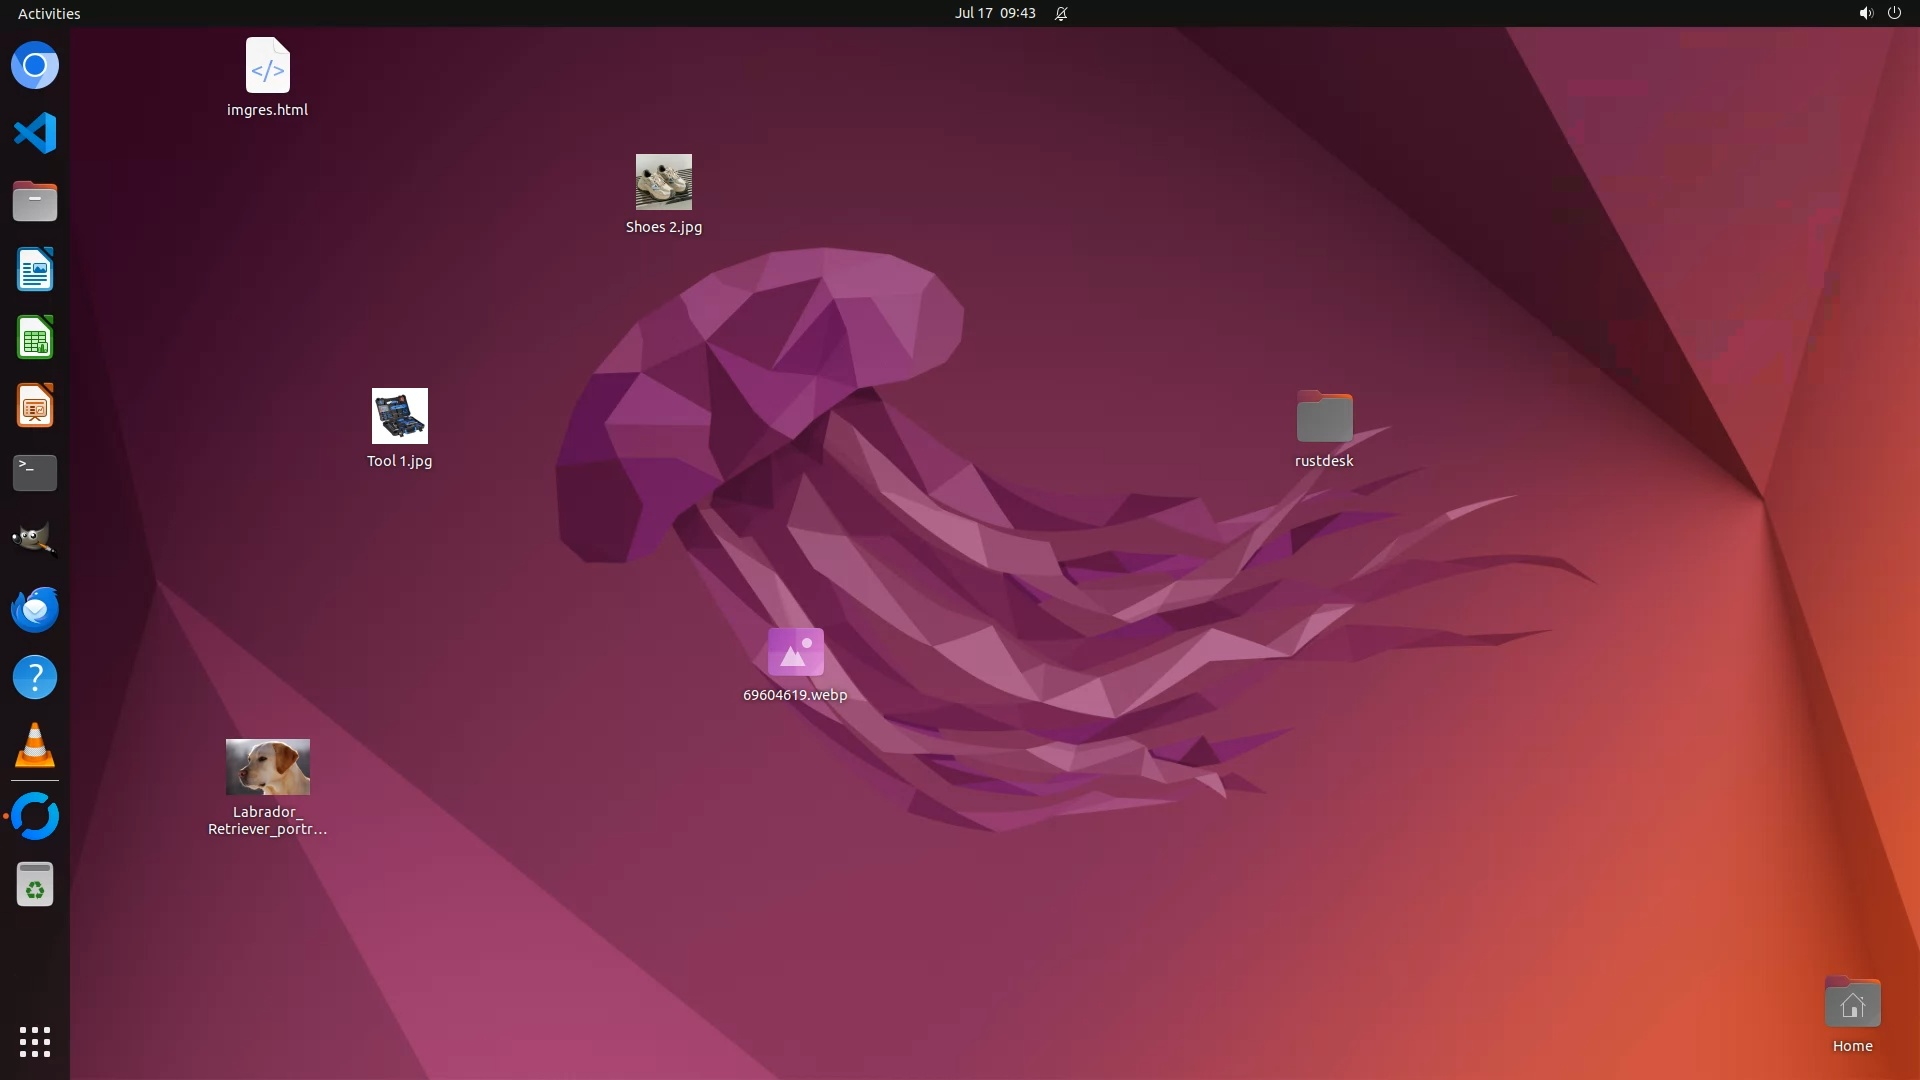Viewport: 1920px width, 1080px height.
Task: Click the Activities button
Action: click(49, 13)
